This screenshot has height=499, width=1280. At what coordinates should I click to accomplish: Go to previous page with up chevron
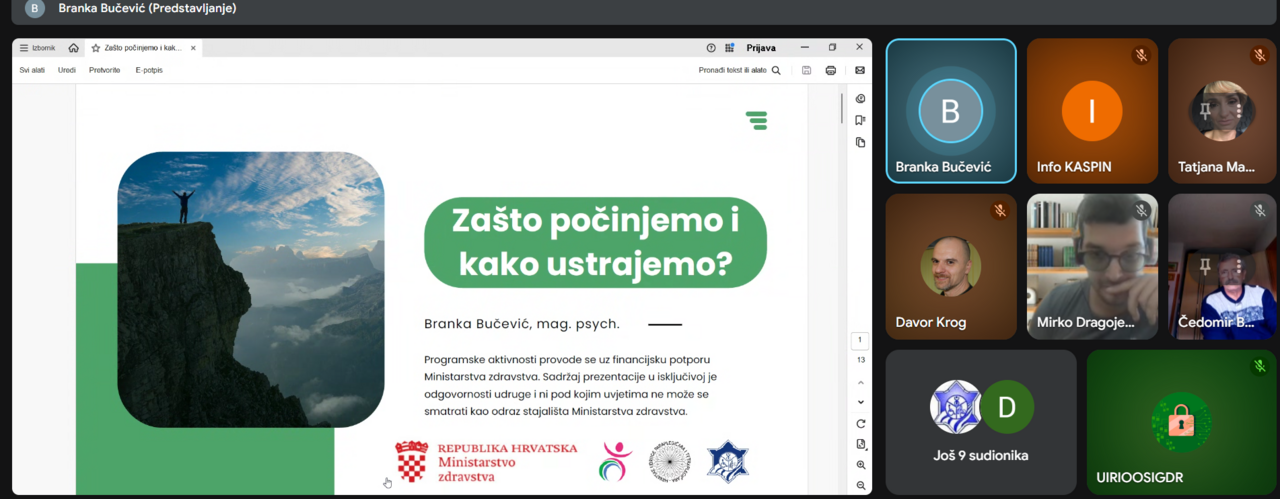click(x=860, y=383)
